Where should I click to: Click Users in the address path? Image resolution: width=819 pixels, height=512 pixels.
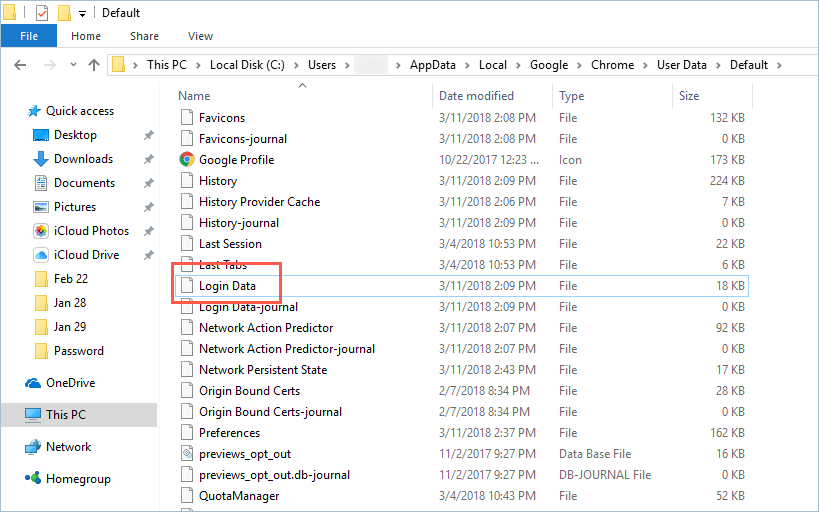(322, 65)
